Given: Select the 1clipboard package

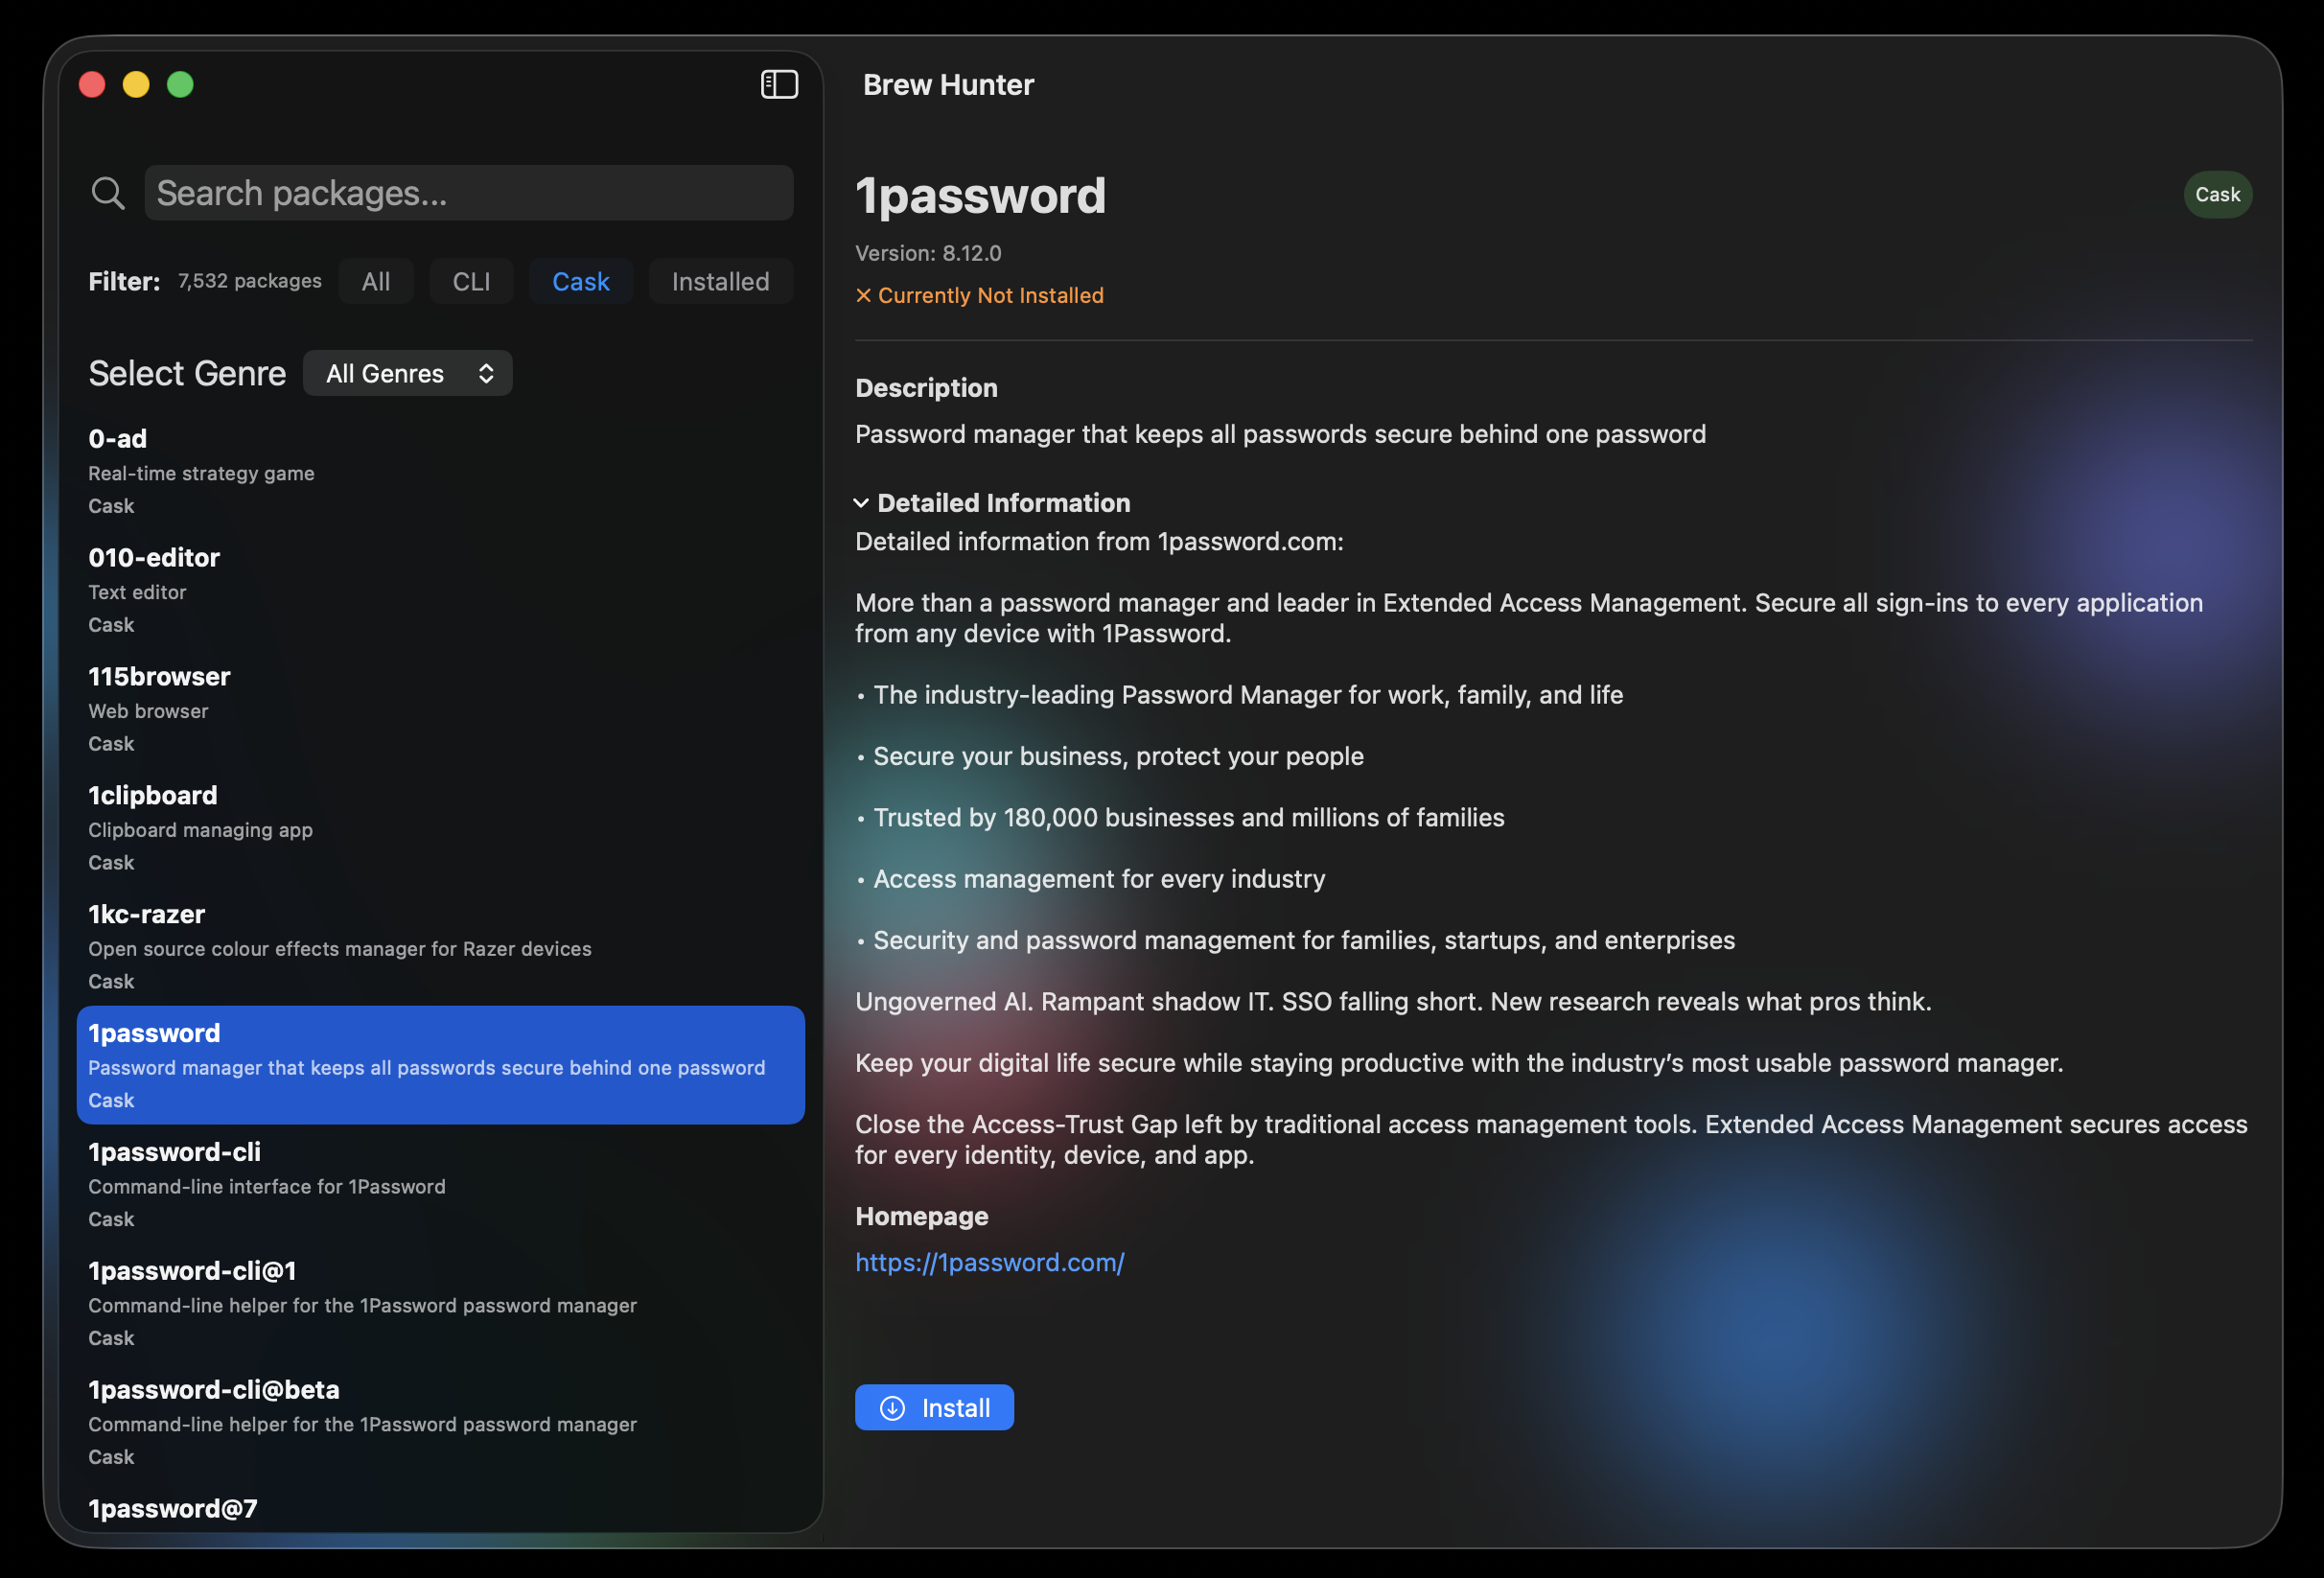Looking at the screenshot, I should pos(440,828).
